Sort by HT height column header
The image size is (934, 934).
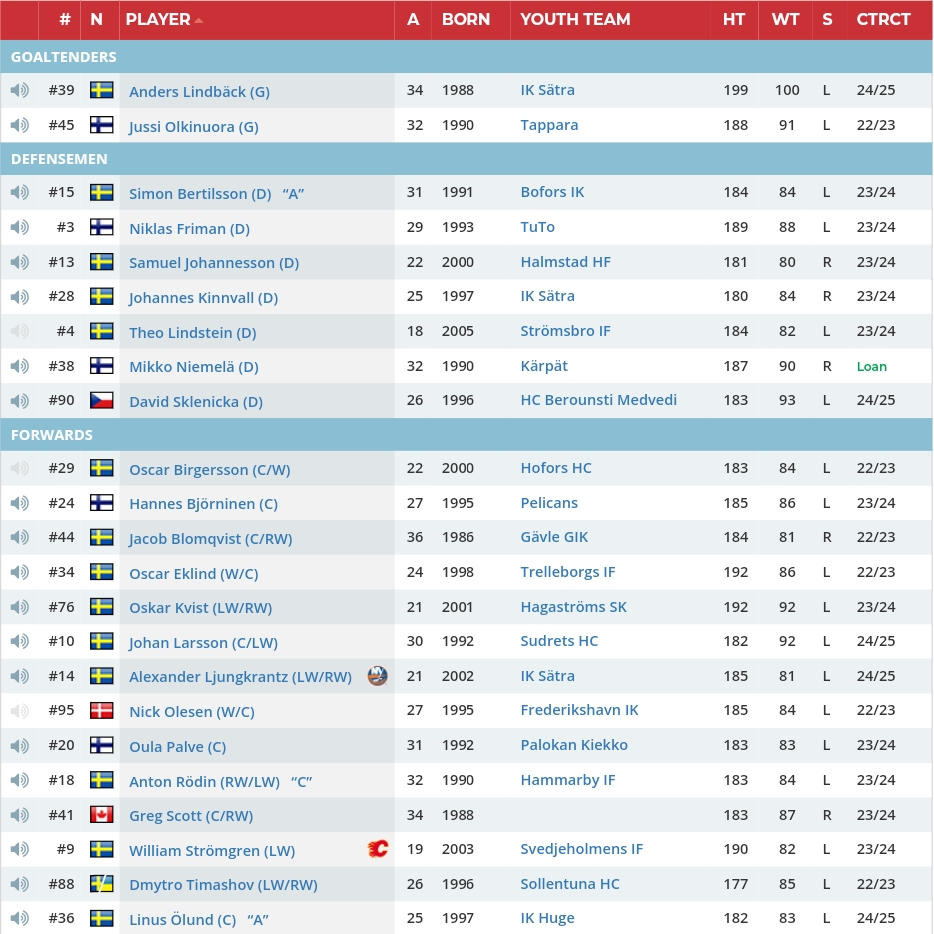pos(734,19)
